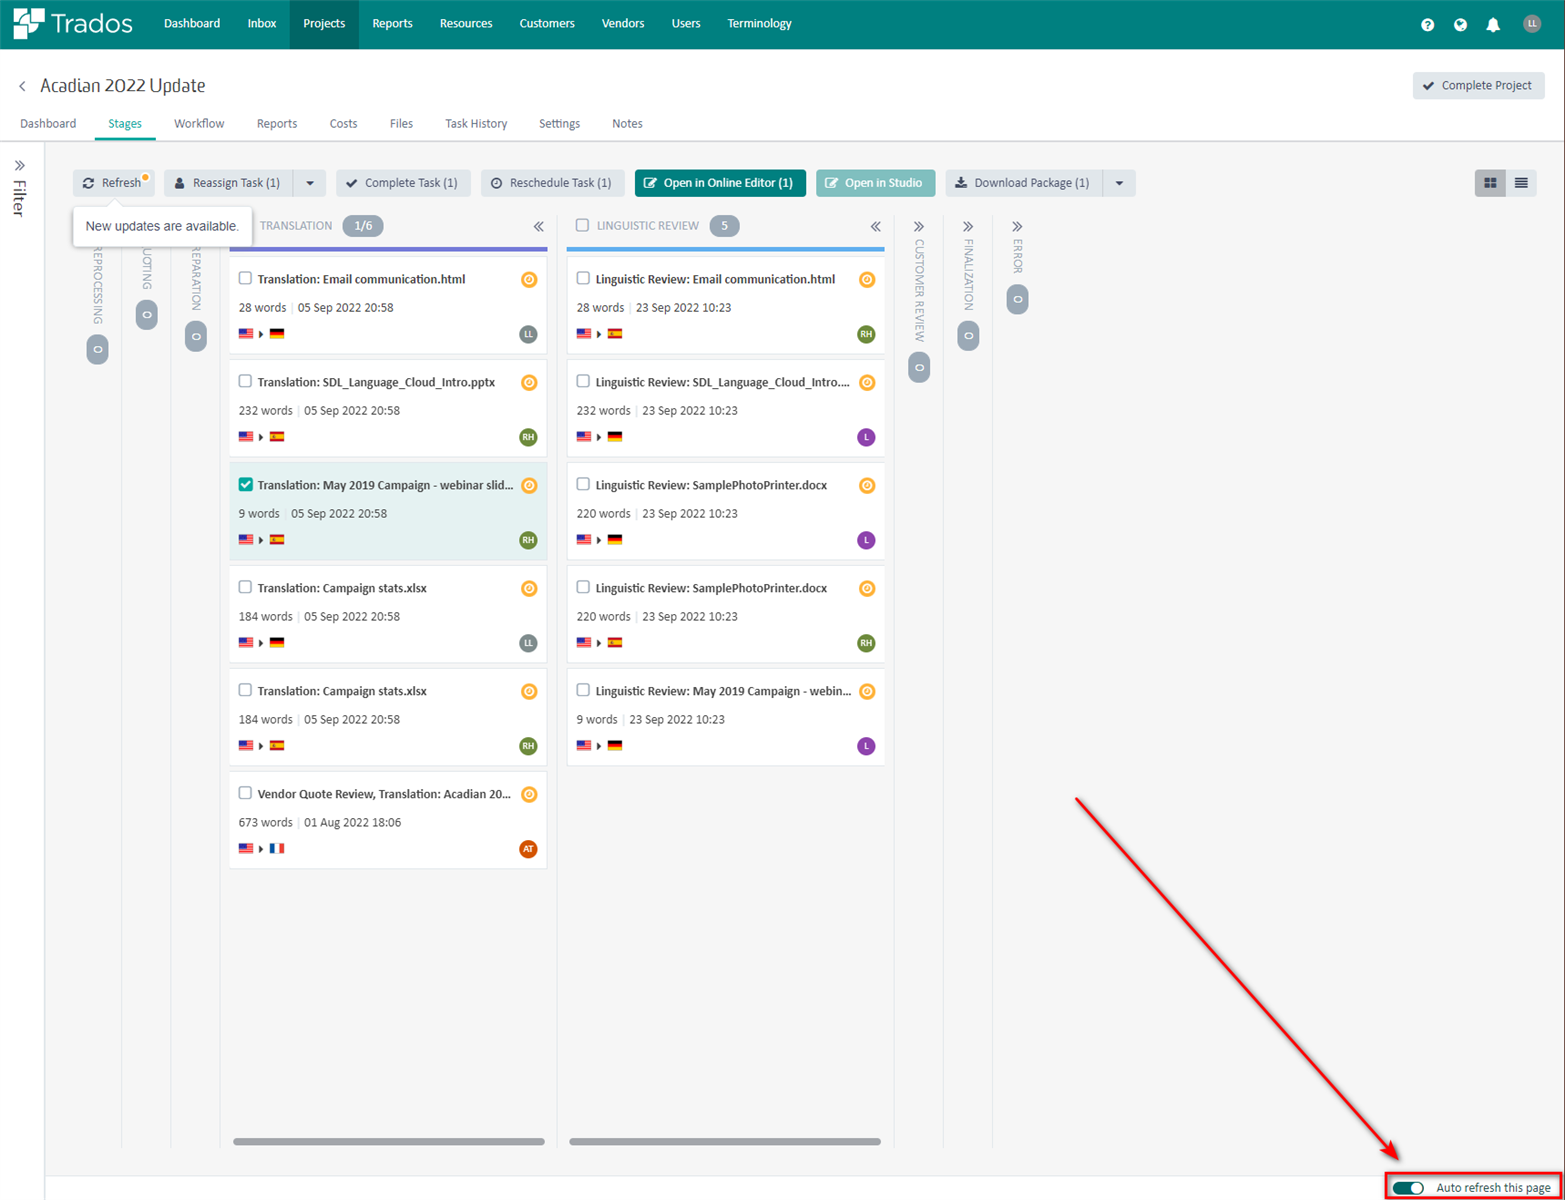Screen dimensions: 1565x1200
Task: Expand the Error stage column
Action: click(x=1017, y=227)
